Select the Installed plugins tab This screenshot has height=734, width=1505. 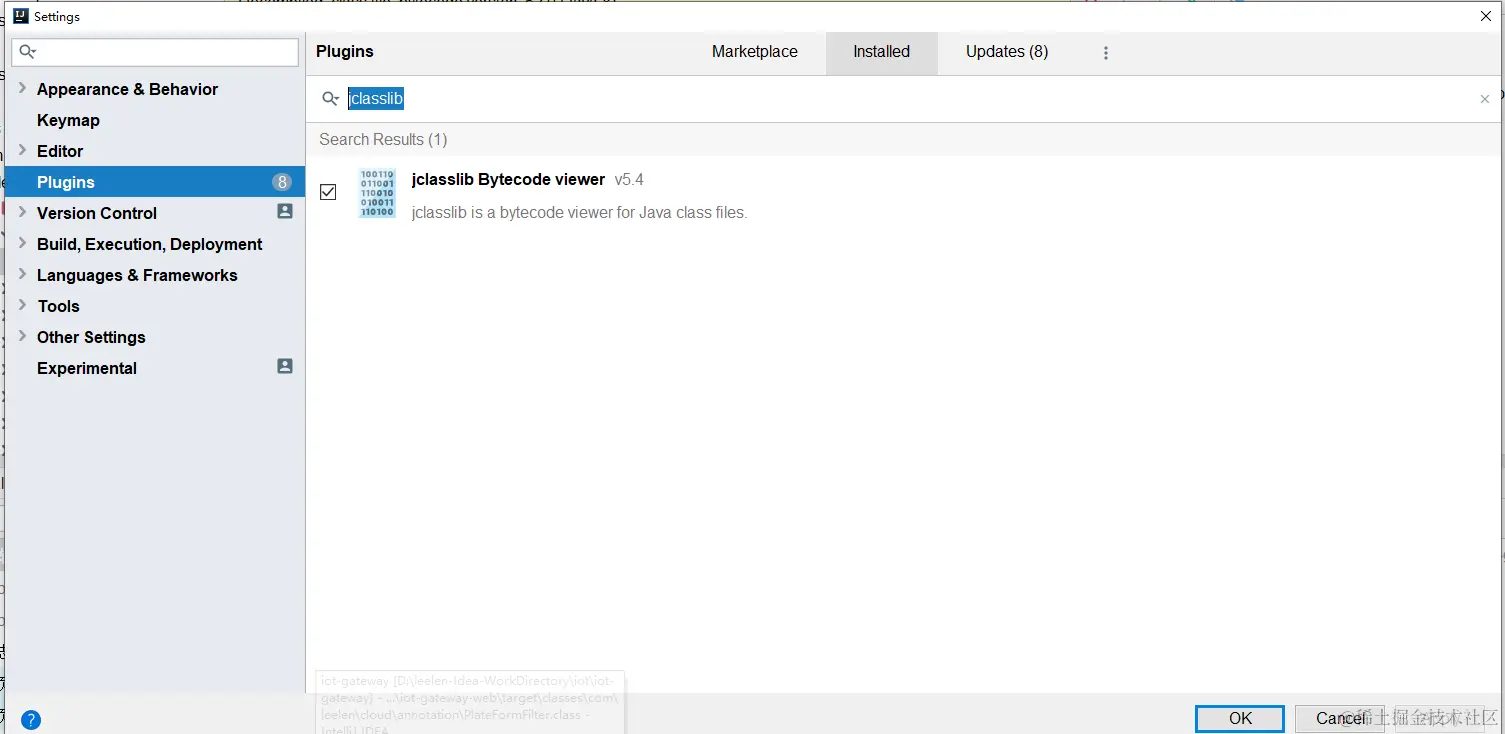point(882,52)
